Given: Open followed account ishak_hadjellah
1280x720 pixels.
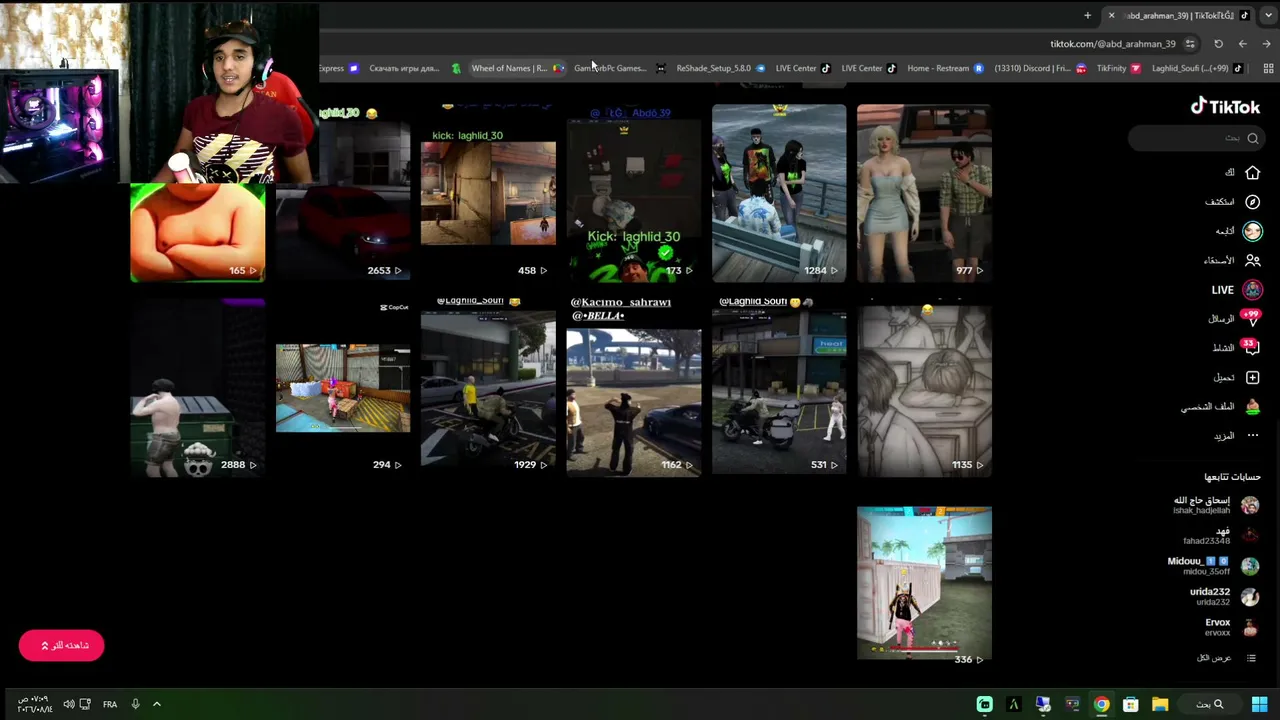Looking at the screenshot, I should (x=1216, y=505).
